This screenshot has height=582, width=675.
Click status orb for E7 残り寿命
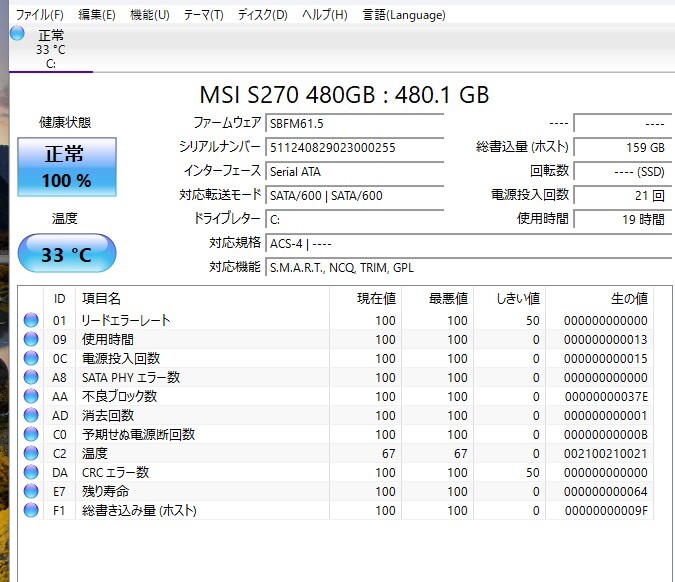[x=31, y=491]
